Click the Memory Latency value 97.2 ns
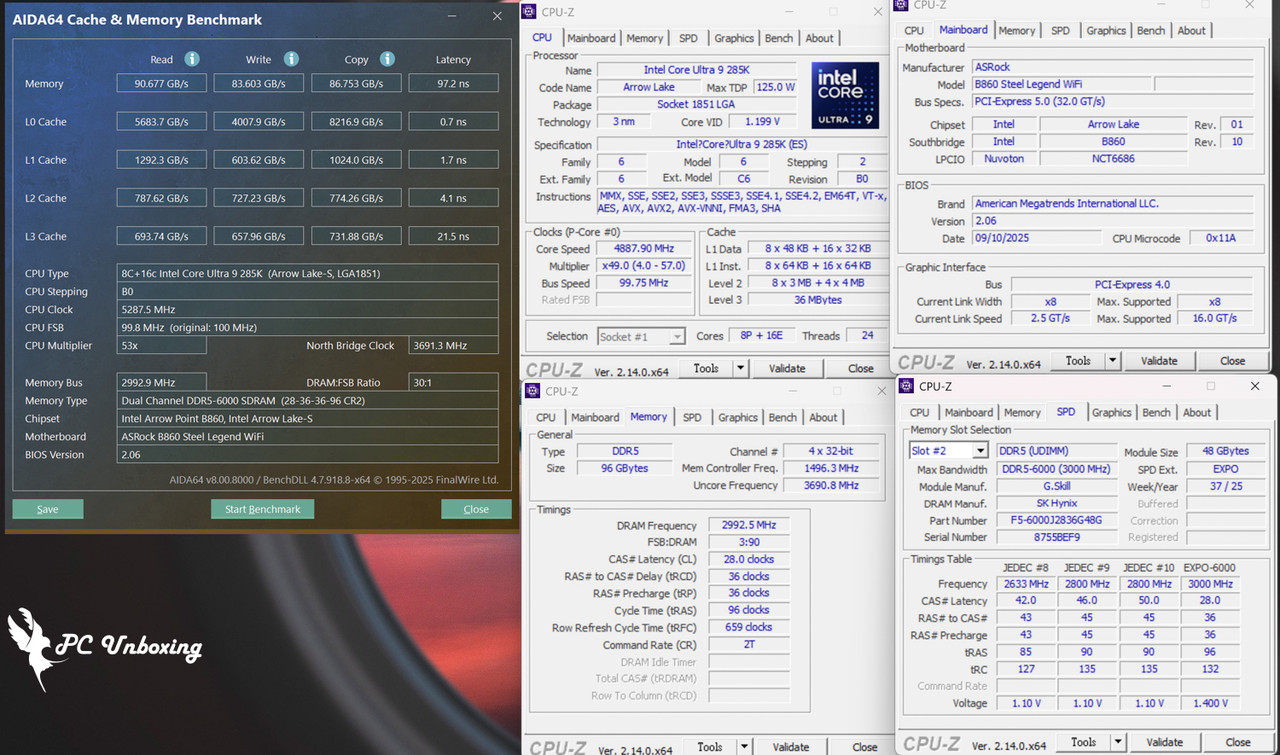The image size is (1280, 755). (x=453, y=84)
